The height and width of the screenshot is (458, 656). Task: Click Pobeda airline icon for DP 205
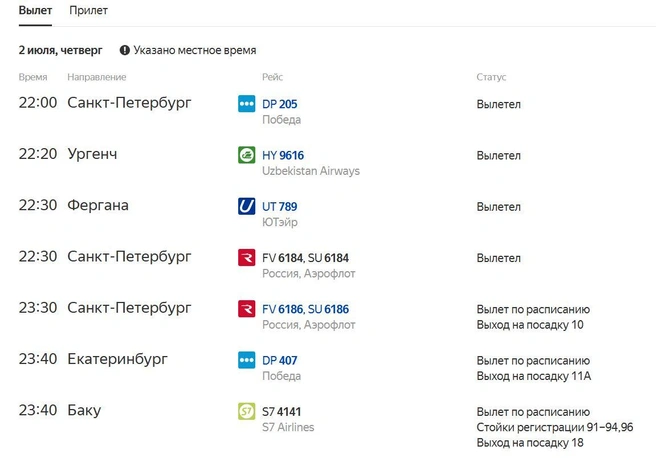pyautogui.click(x=246, y=104)
